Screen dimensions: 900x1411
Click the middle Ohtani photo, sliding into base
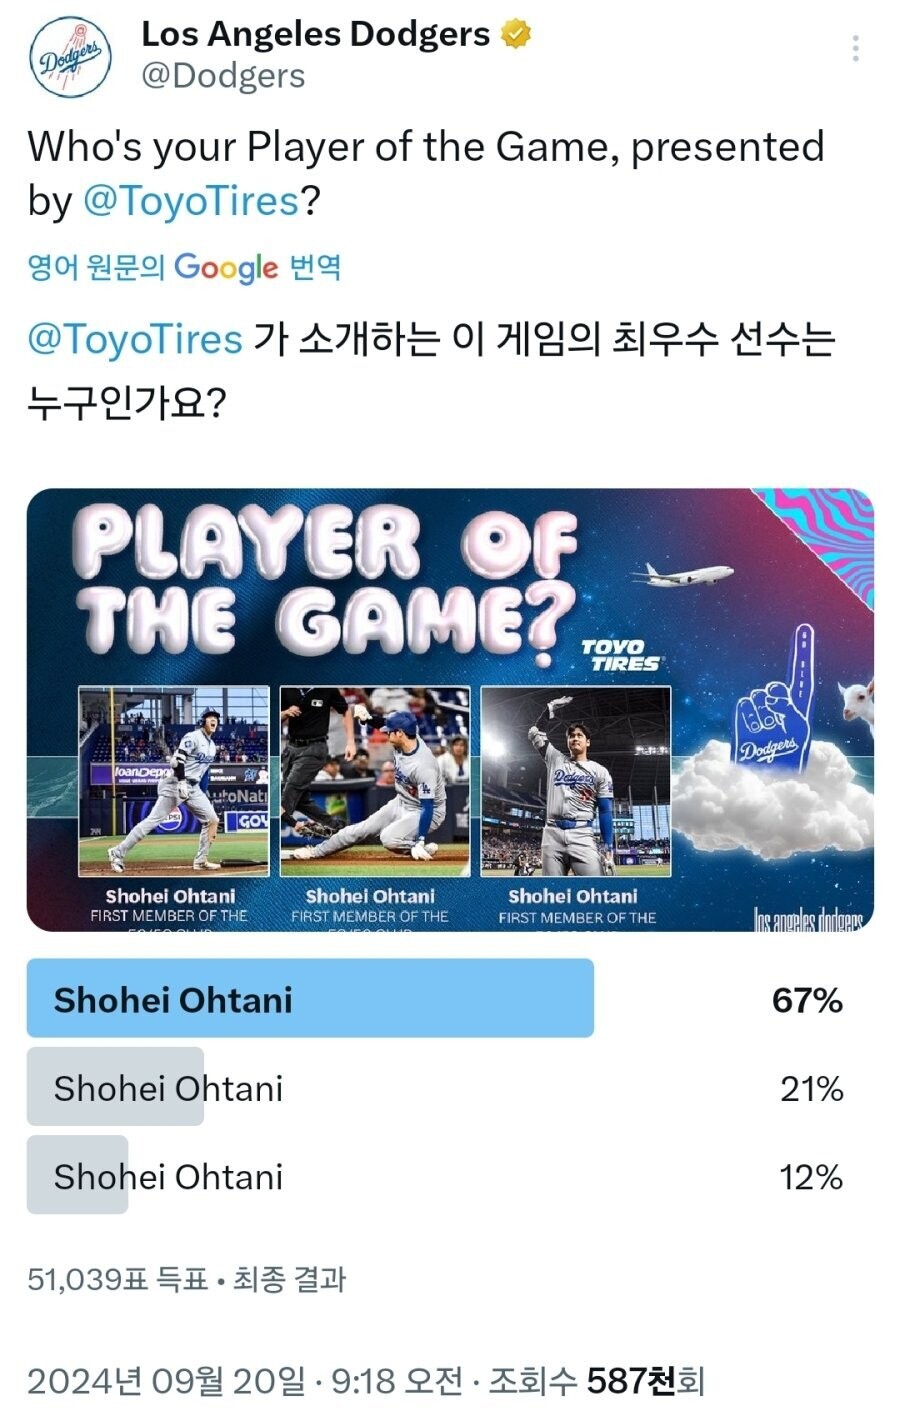[375, 775]
